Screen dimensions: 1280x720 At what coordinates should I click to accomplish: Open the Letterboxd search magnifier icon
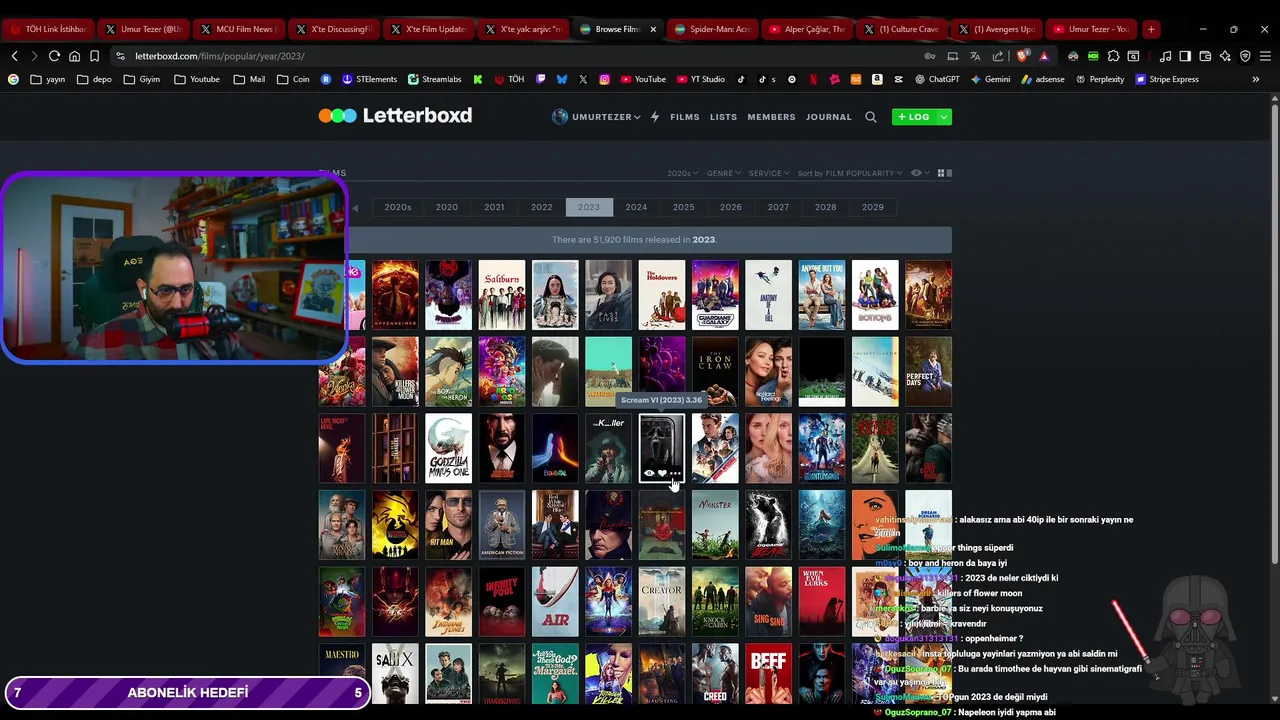tap(870, 117)
